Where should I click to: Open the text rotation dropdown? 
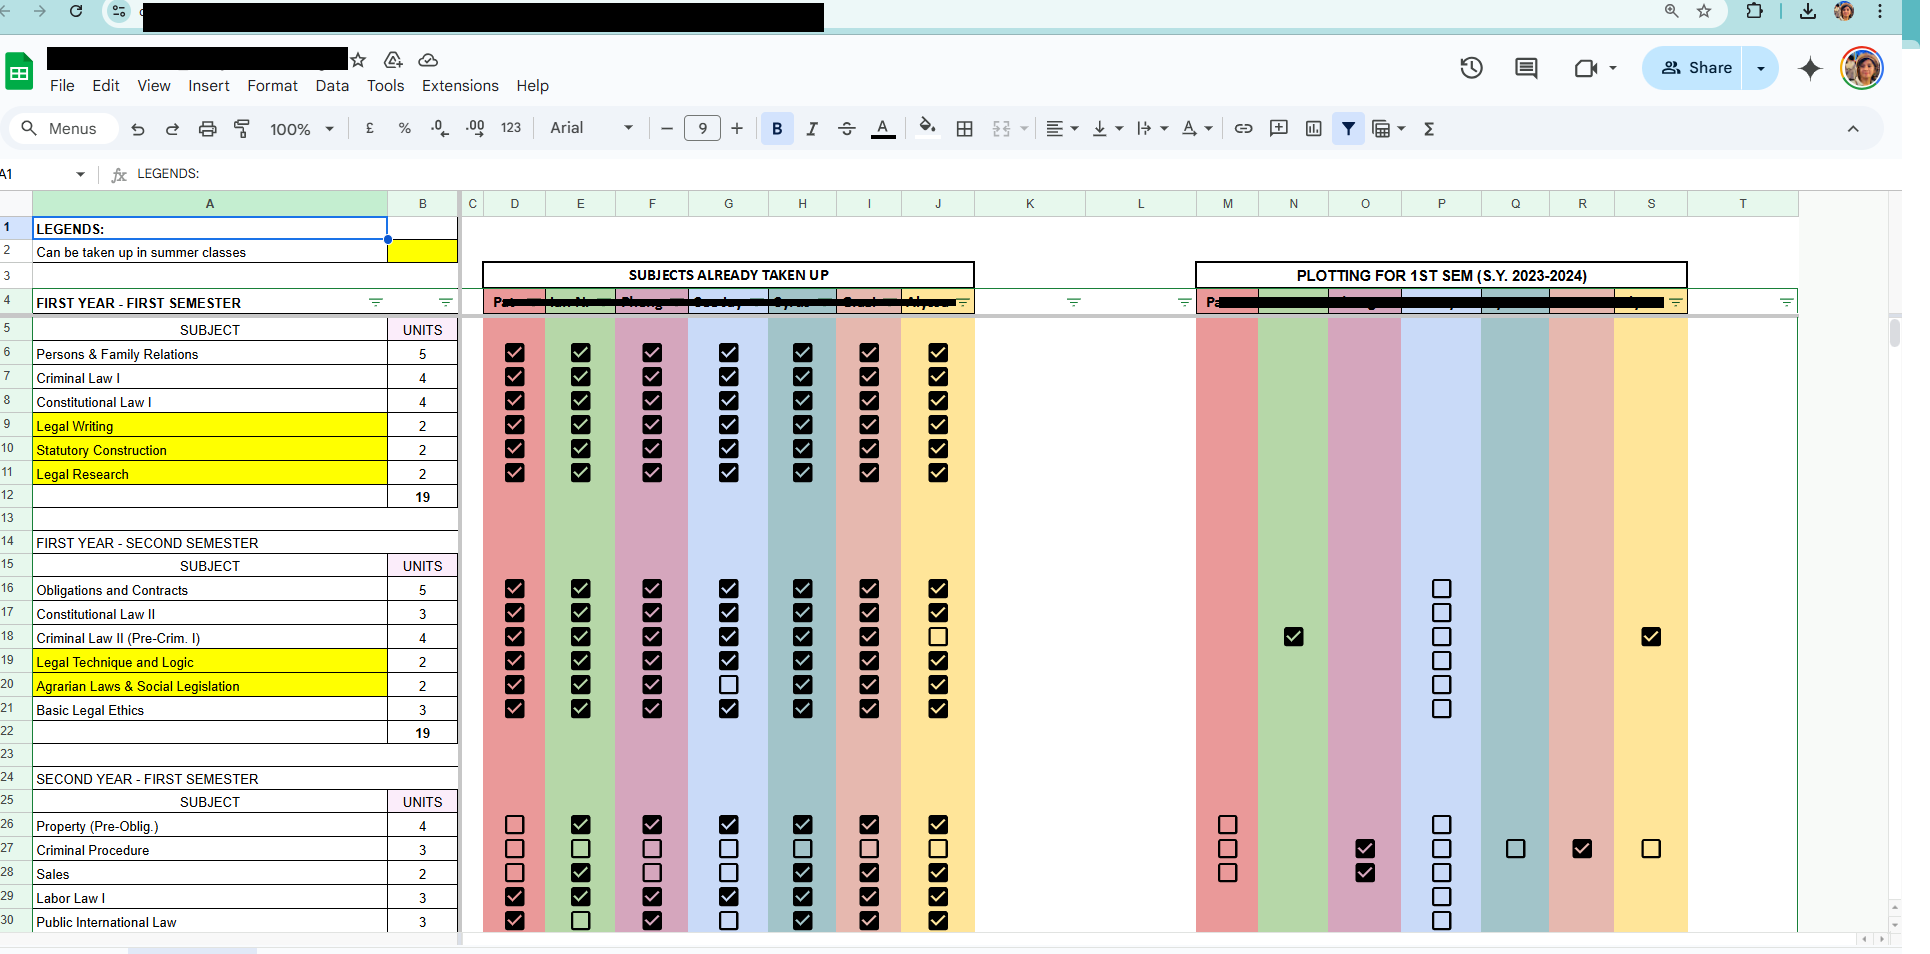coord(1197,129)
